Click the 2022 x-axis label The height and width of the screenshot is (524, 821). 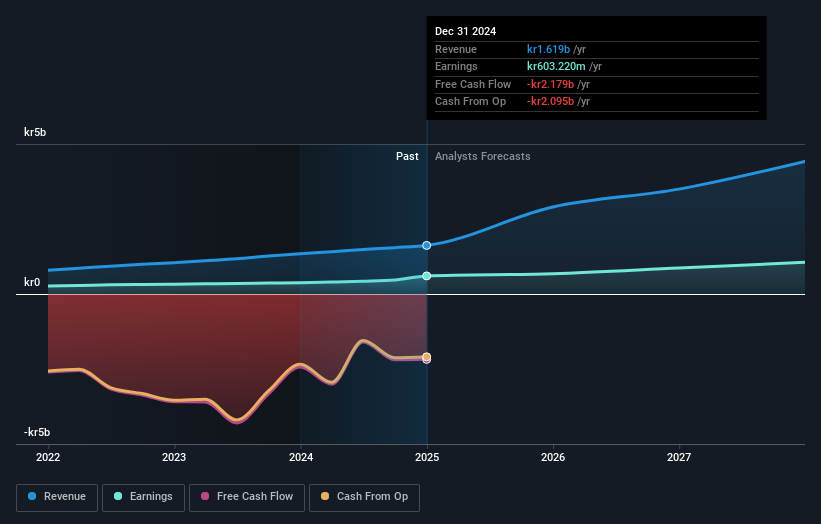48,457
